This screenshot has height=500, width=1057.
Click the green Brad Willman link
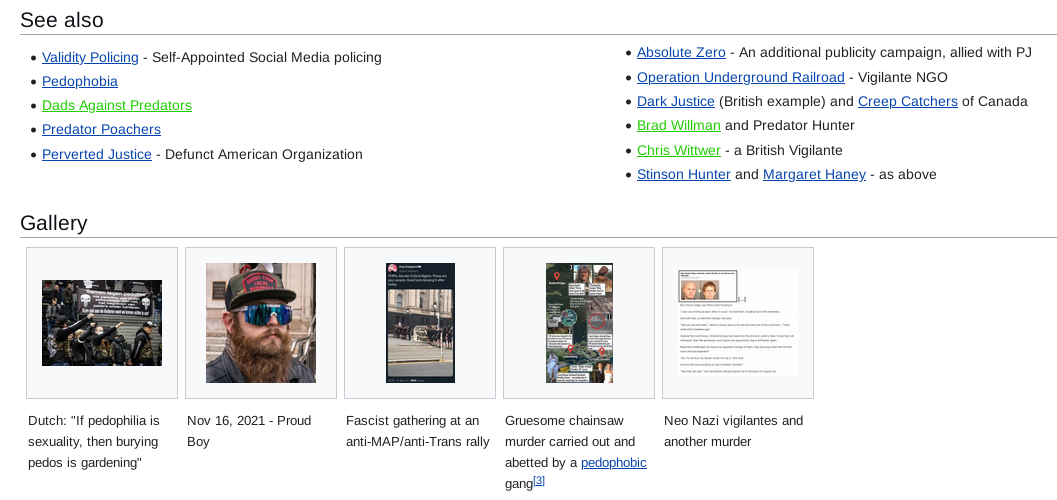[x=678, y=125]
